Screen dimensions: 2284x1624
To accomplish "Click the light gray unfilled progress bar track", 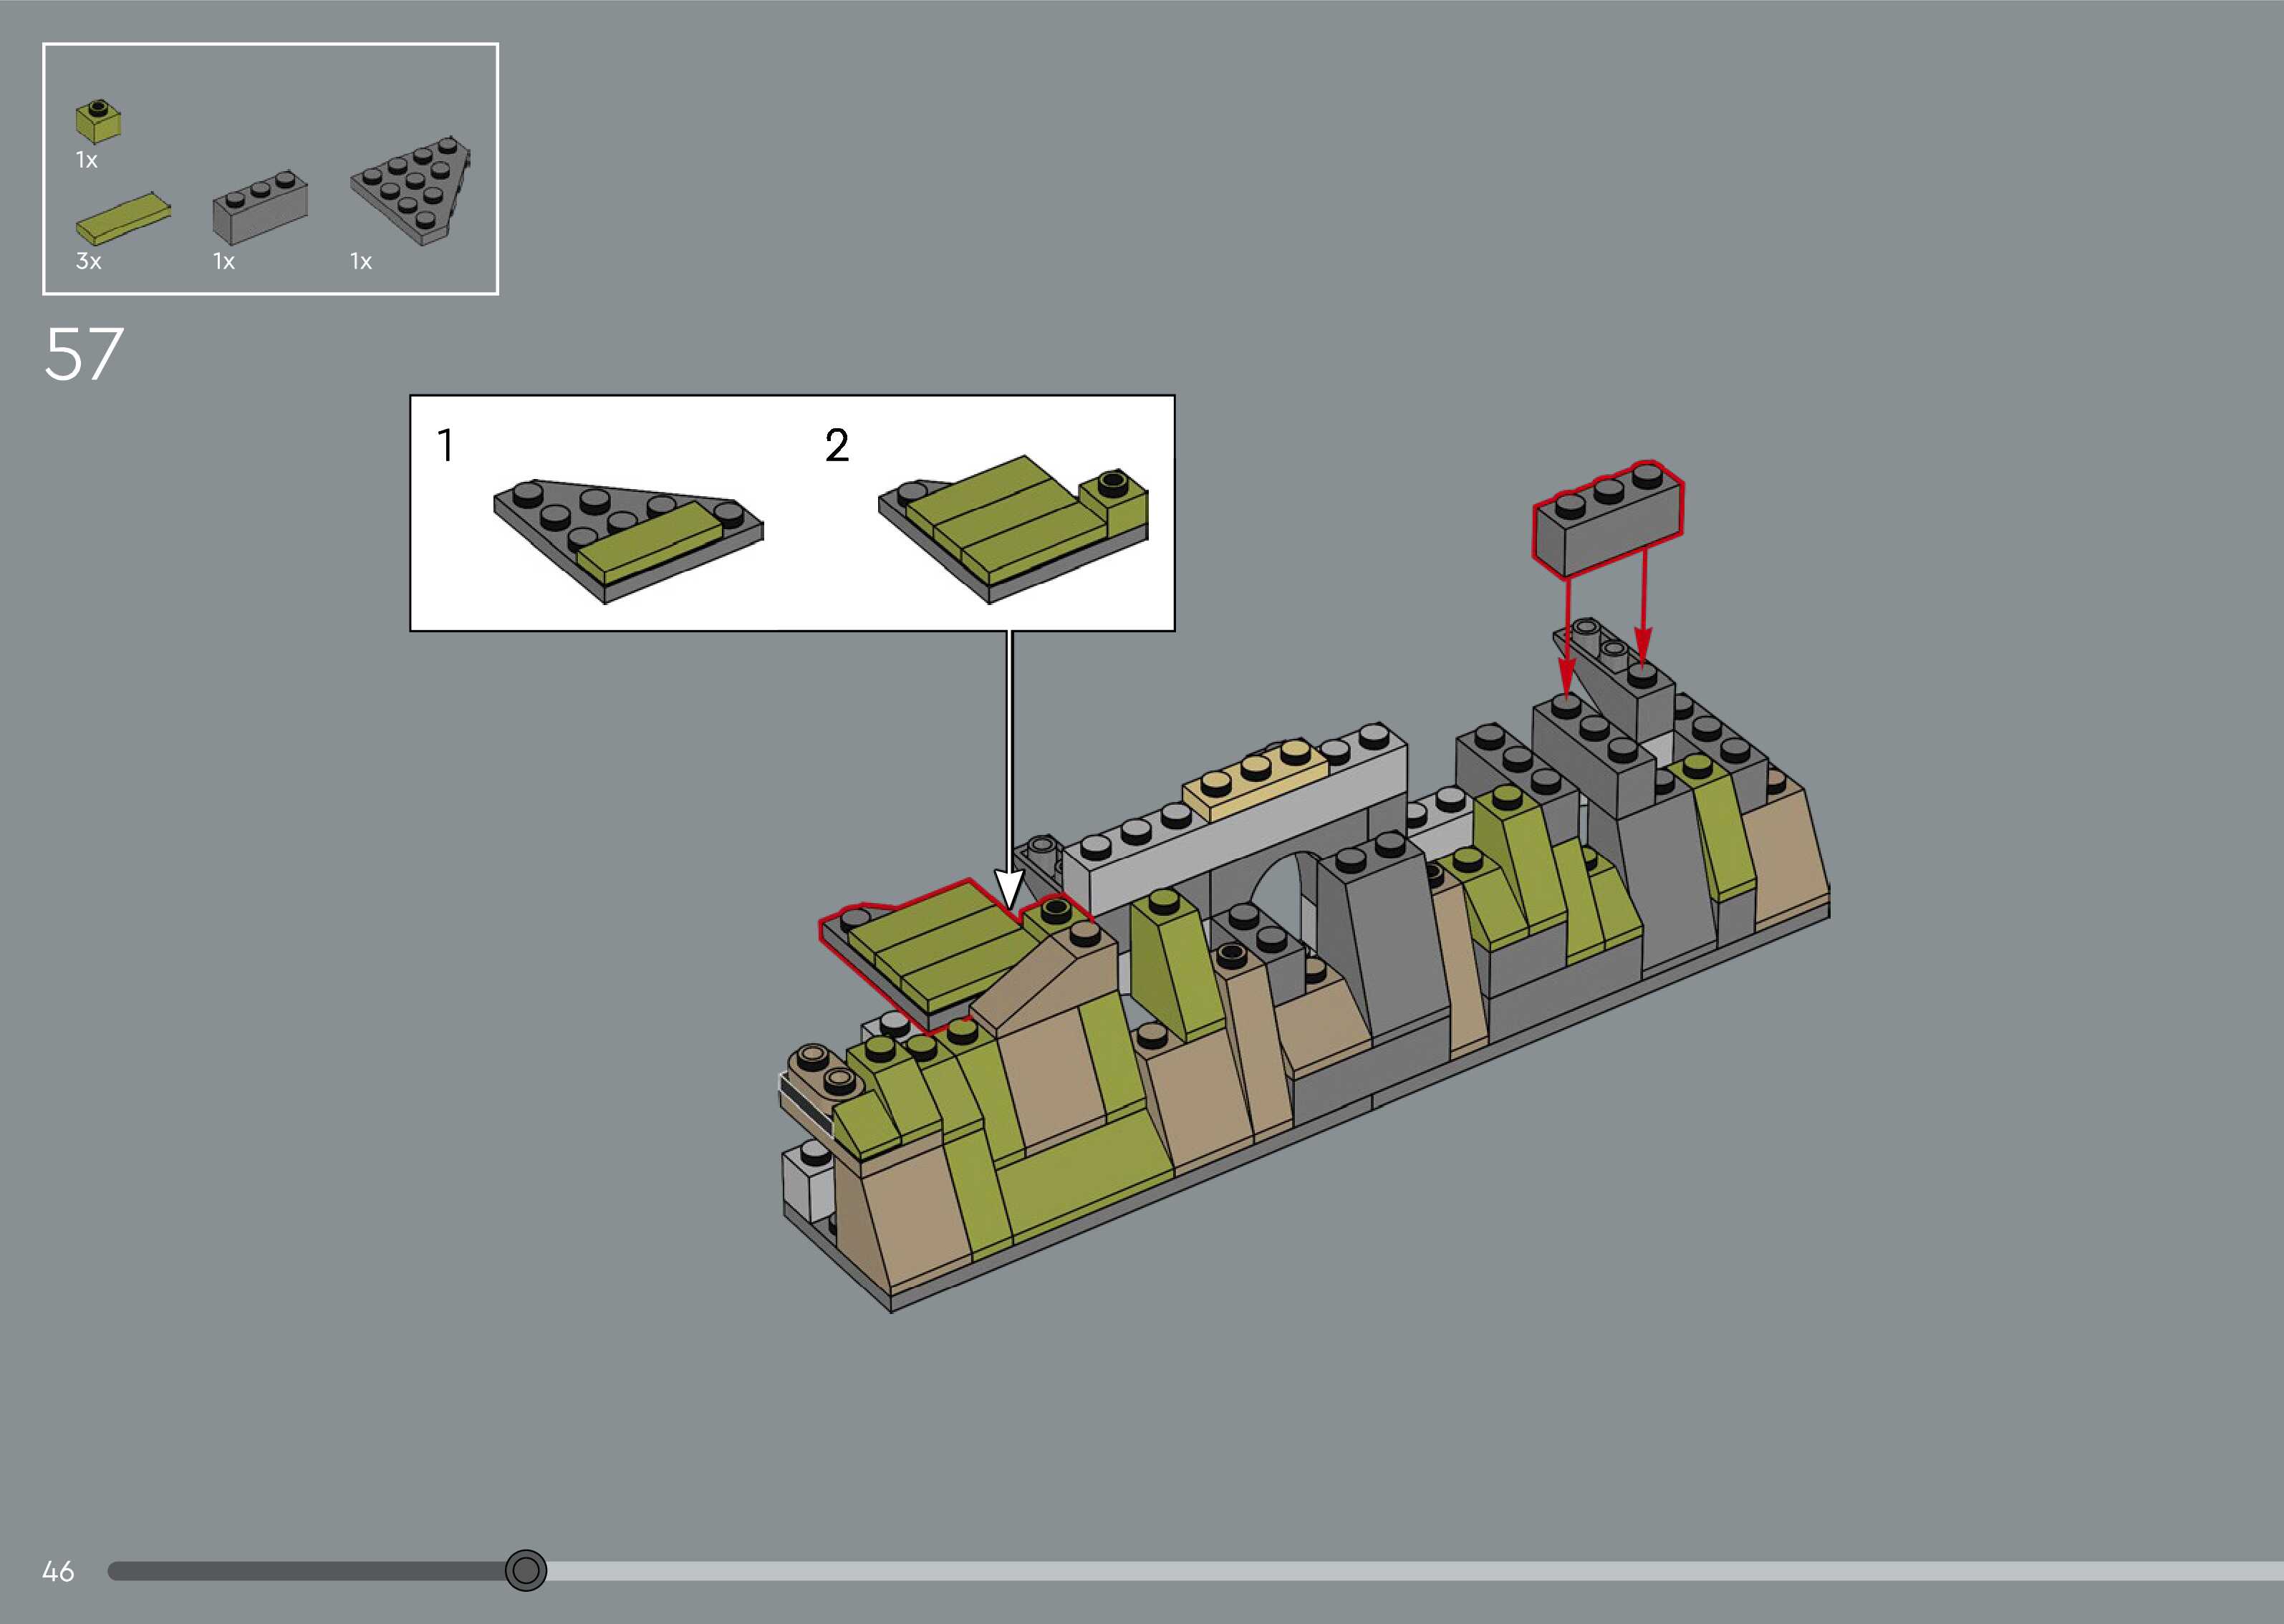I will [x=1400, y=1571].
